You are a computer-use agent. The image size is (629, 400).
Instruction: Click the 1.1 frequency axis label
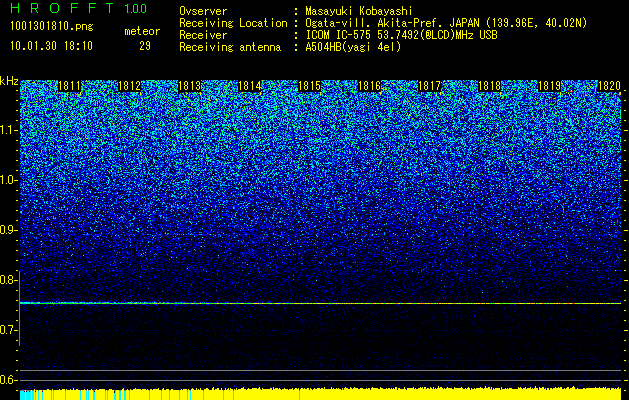coord(8,130)
